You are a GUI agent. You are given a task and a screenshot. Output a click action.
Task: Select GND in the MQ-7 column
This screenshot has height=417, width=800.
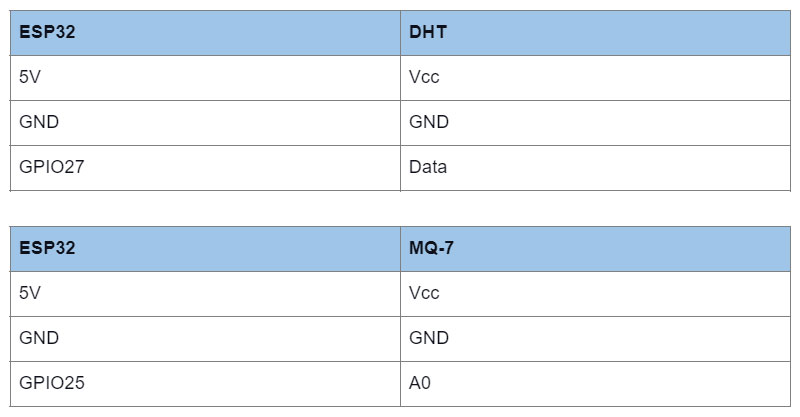pos(595,338)
